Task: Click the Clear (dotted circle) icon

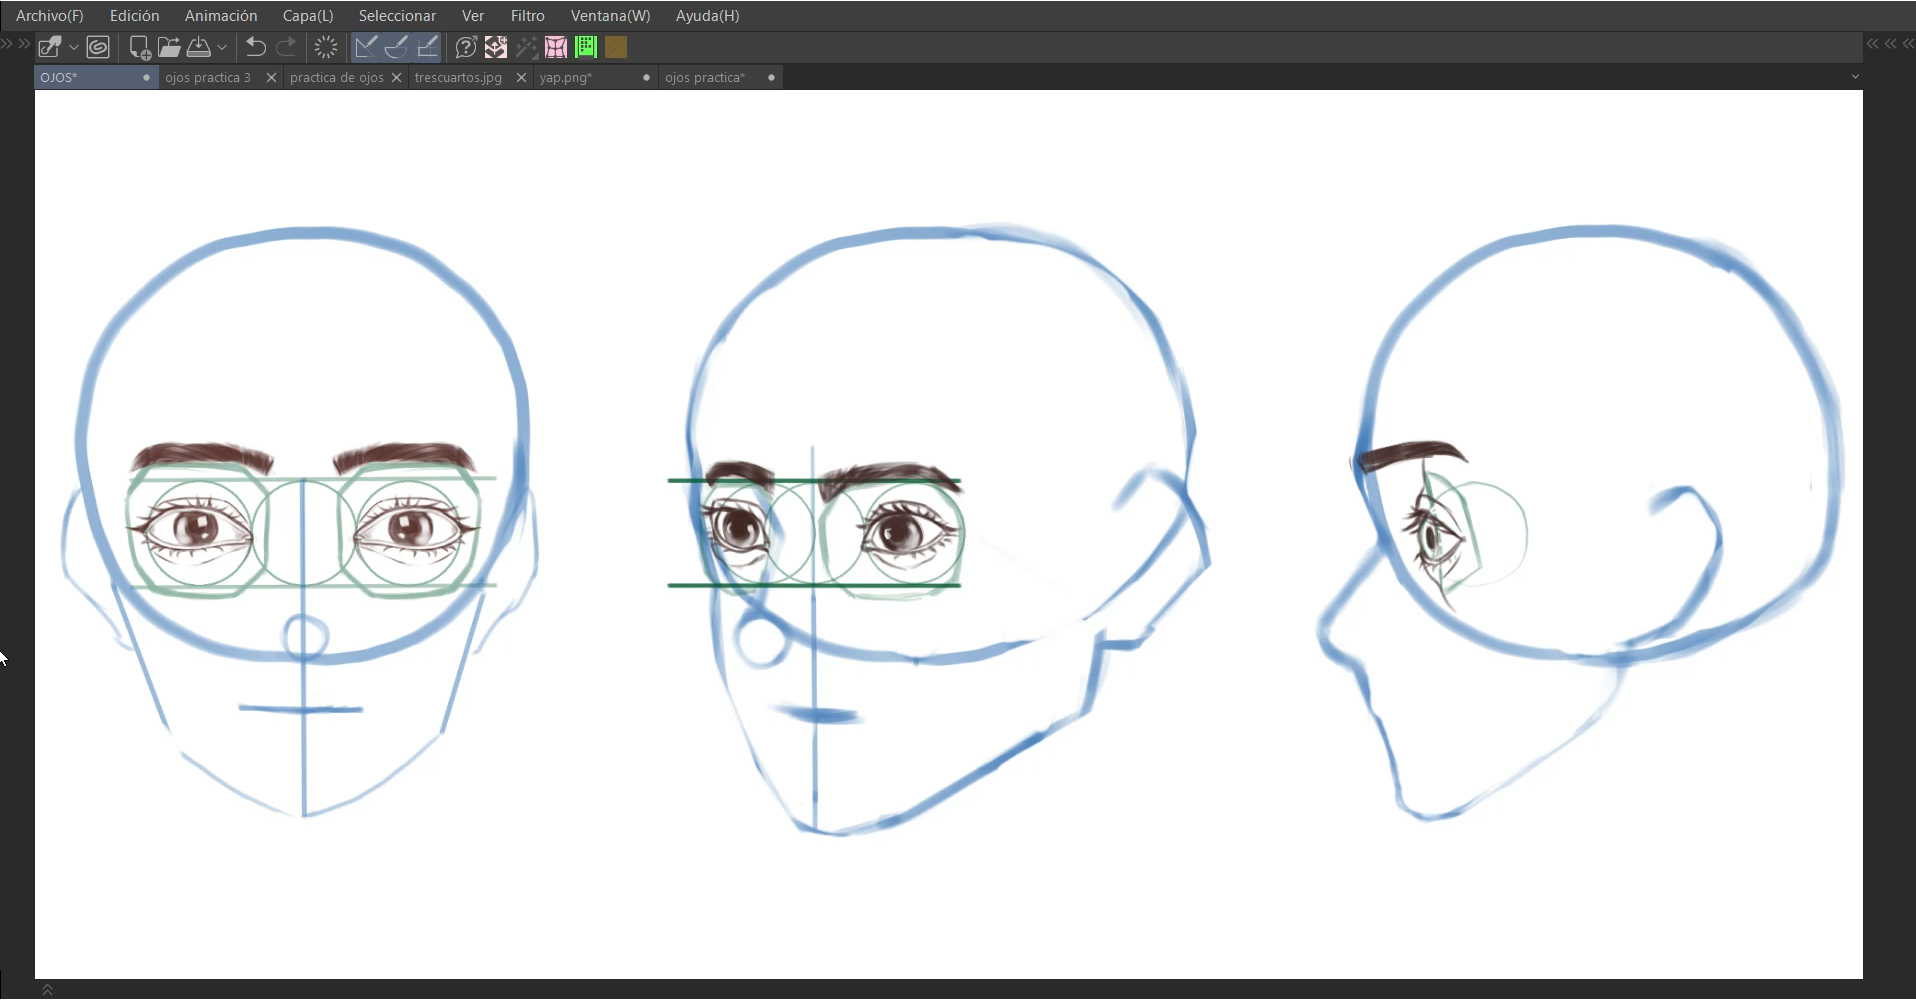Action: [326, 47]
